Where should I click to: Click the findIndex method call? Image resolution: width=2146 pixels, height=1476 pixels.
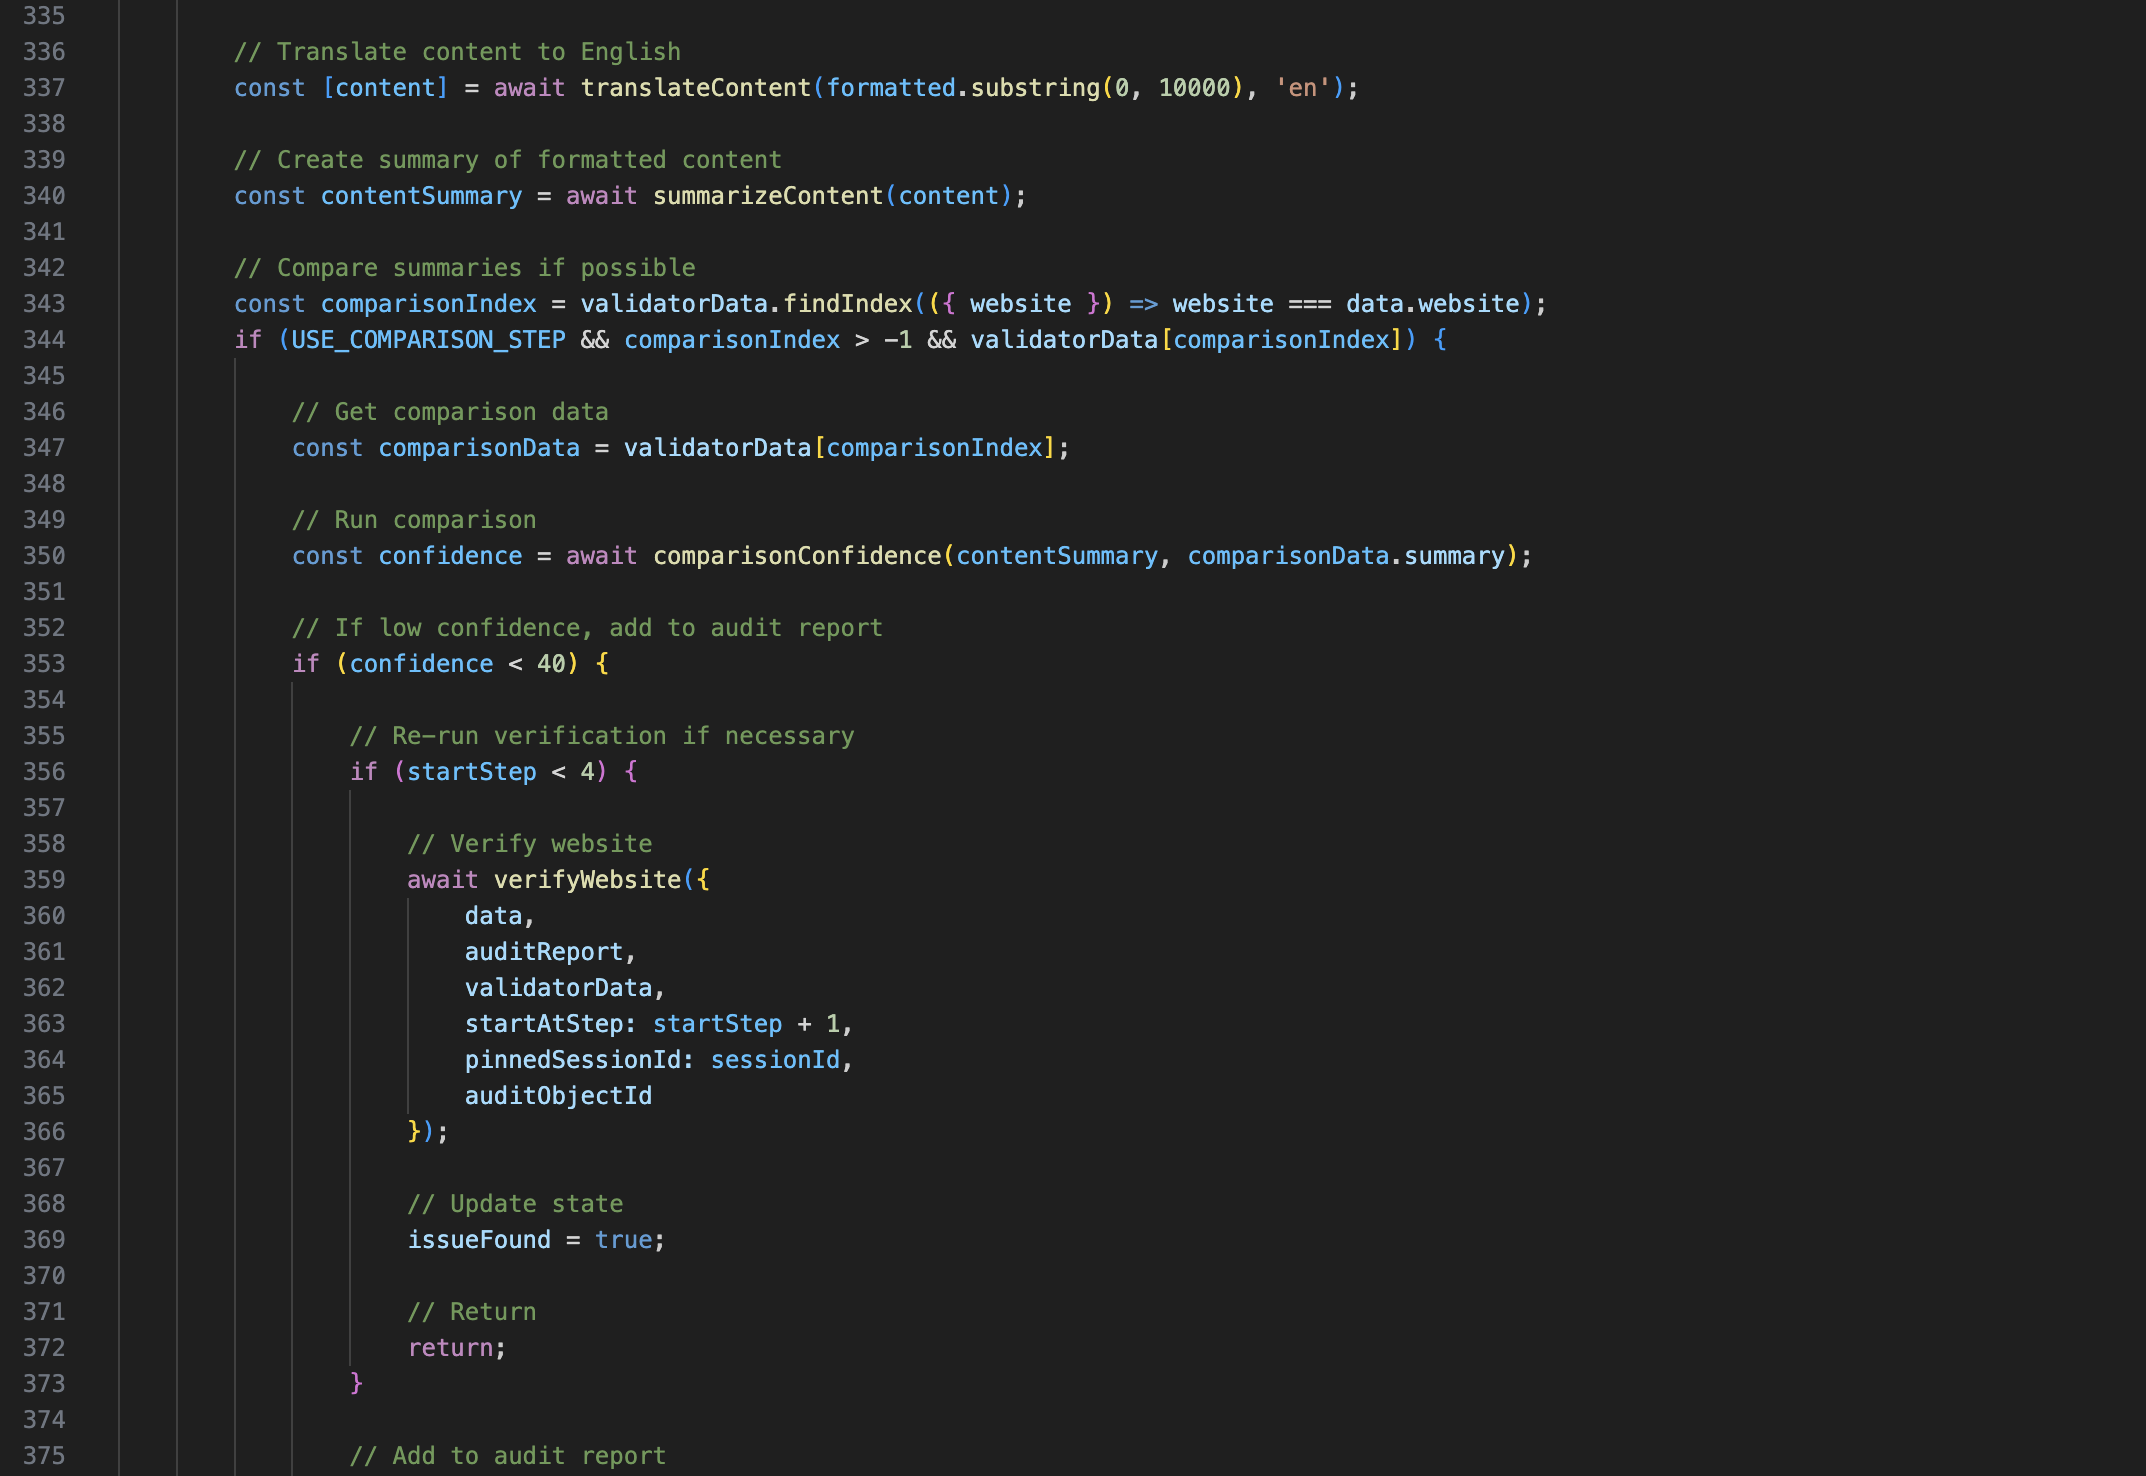click(x=847, y=304)
